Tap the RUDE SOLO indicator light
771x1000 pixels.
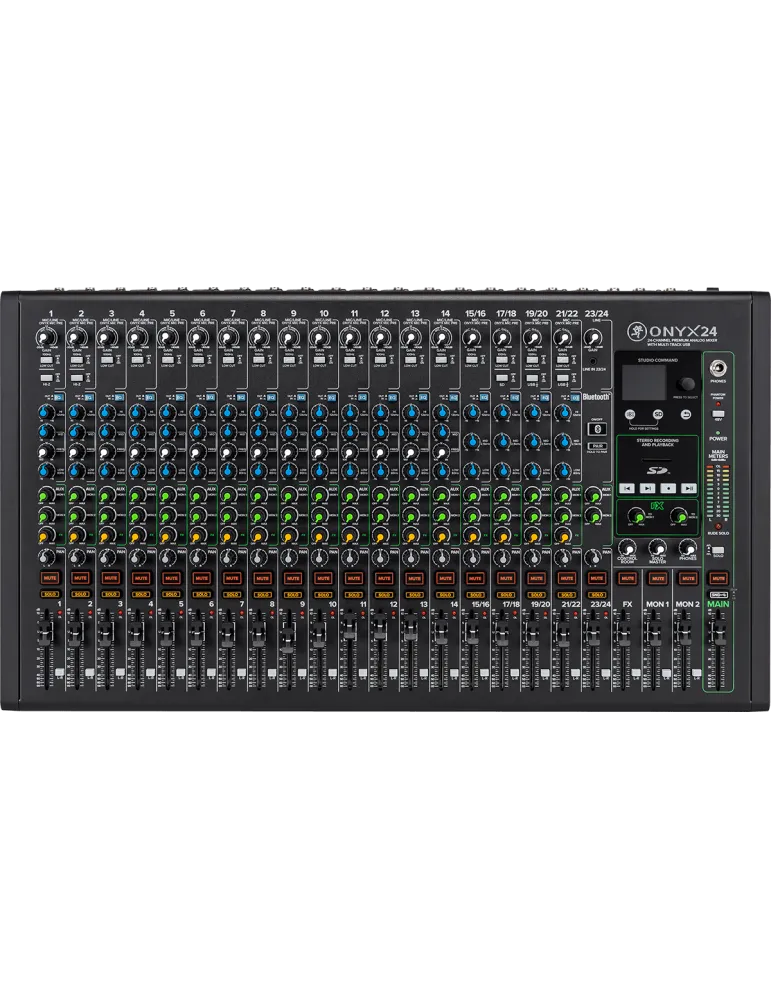click(x=718, y=527)
